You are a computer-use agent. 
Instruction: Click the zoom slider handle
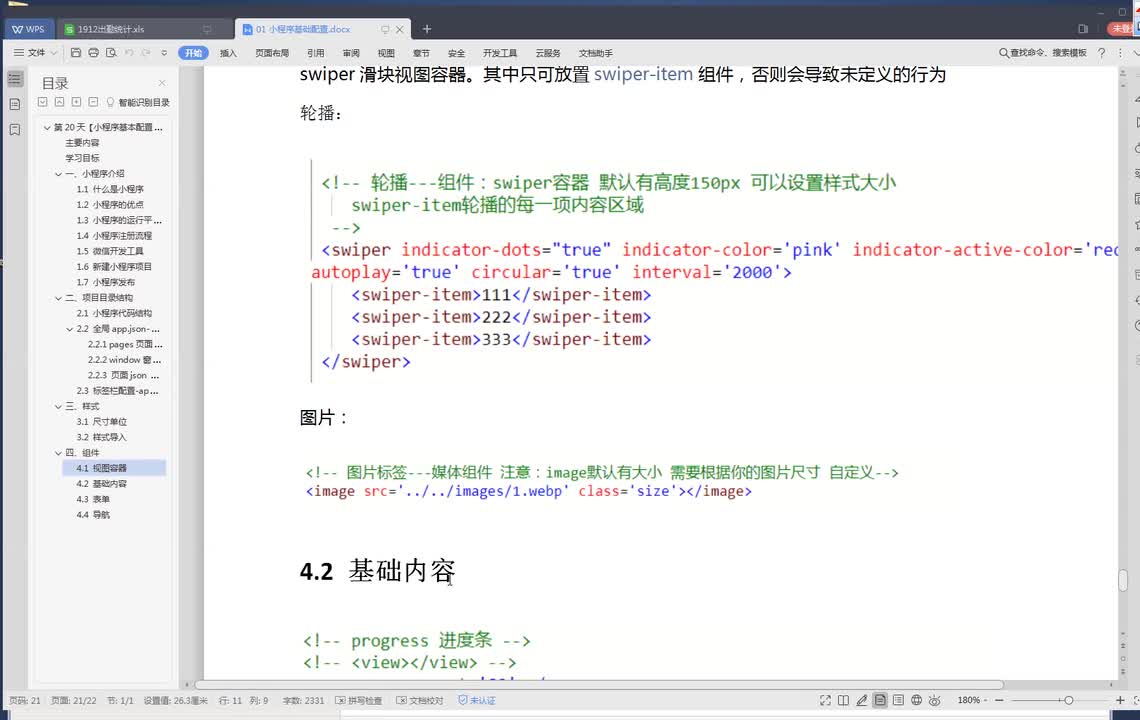click(x=1068, y=700)
